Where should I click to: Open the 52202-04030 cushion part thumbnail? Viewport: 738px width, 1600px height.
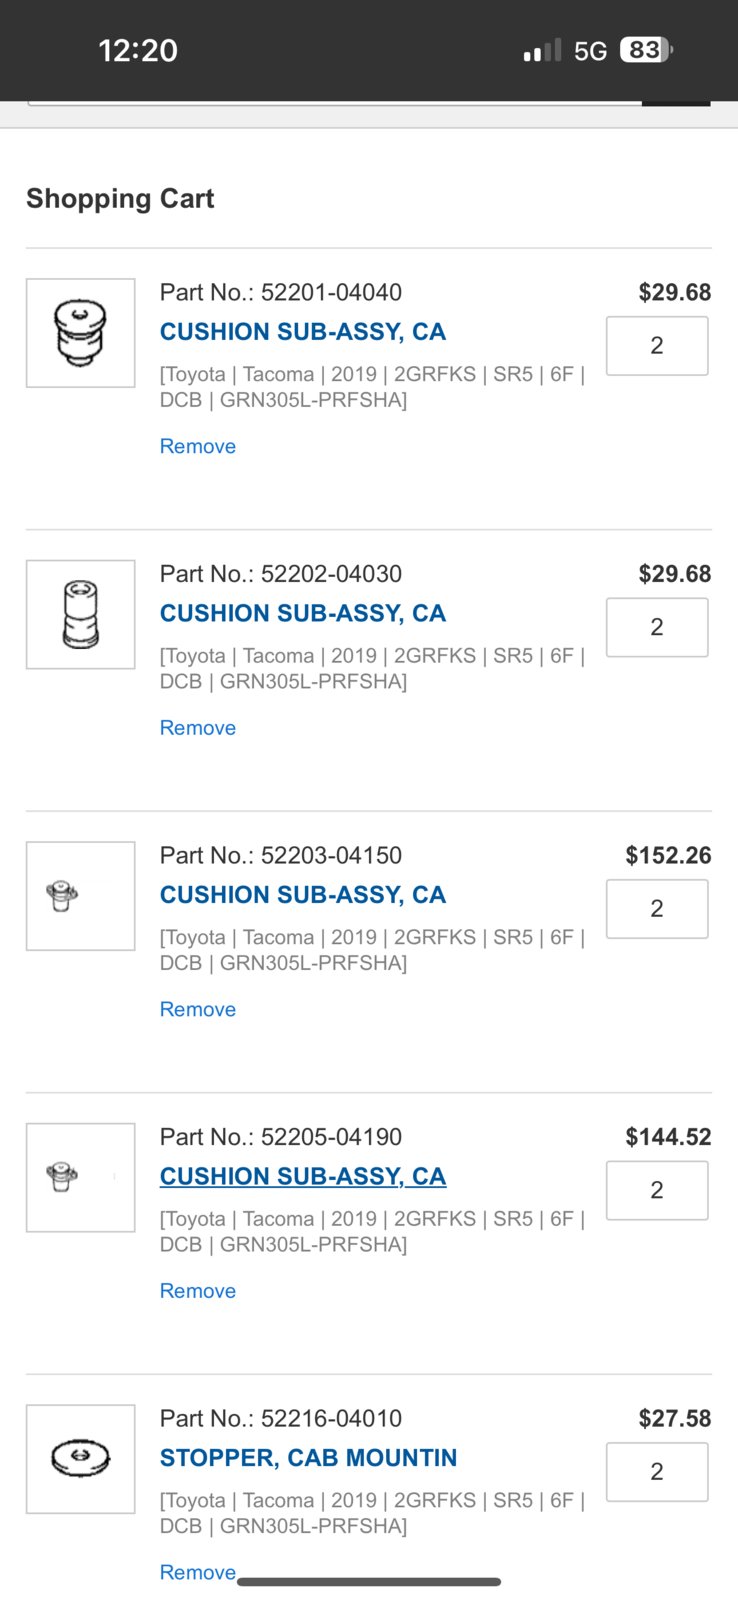click(x=80, y=614)
